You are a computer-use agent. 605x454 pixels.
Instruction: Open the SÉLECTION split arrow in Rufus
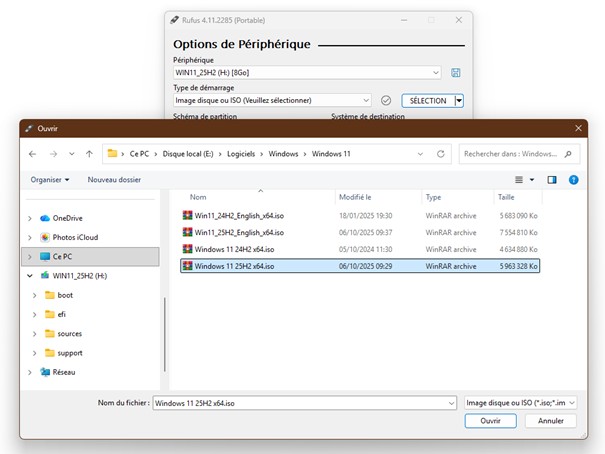point(459,101)
